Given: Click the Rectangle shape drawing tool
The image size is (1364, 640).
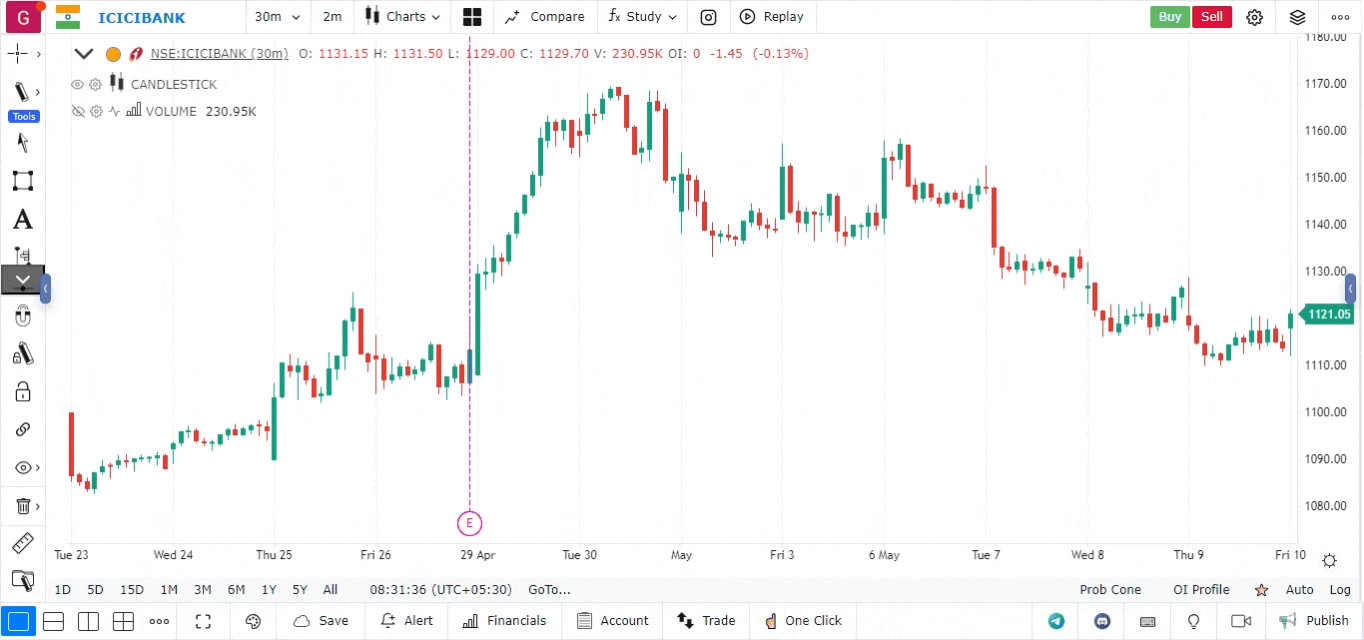Looking at the screenshot, I should click(22, 181).
